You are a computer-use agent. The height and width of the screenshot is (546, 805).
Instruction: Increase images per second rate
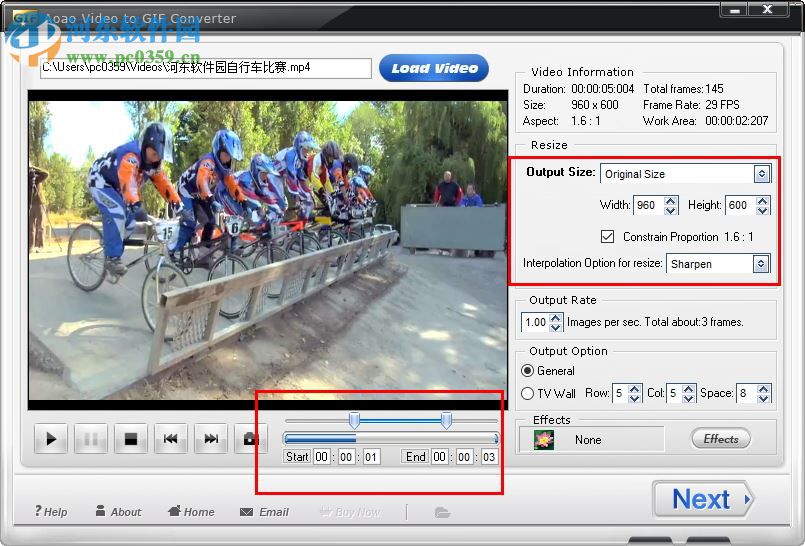(555, 318)
